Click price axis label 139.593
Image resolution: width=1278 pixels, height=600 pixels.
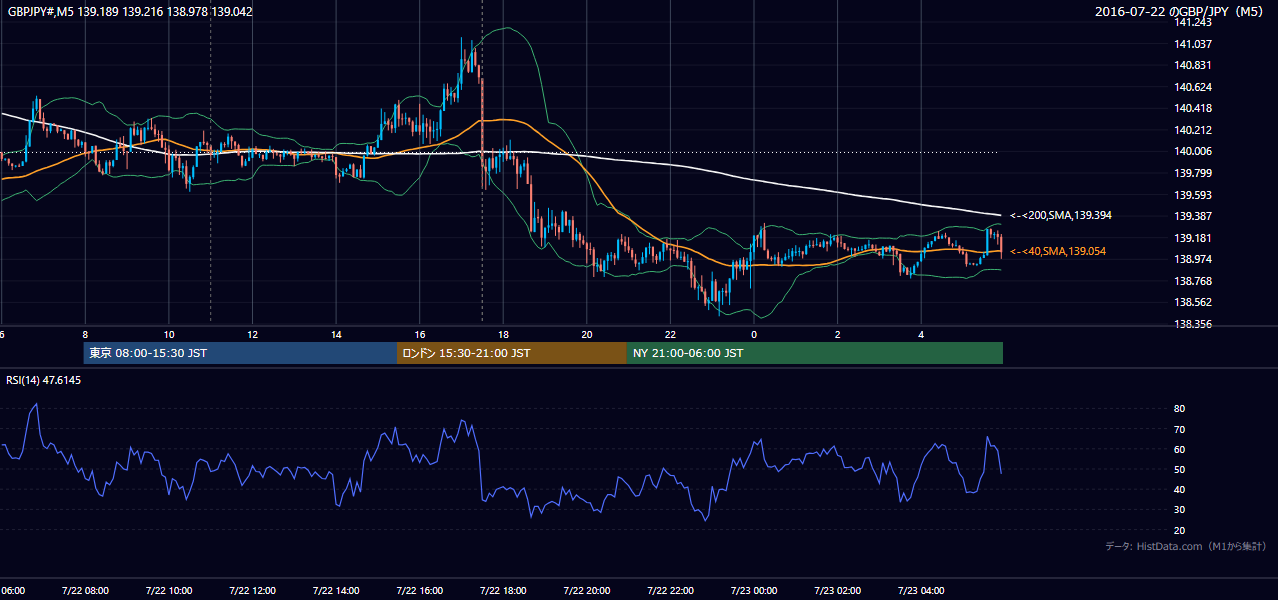pos(1193,195)
